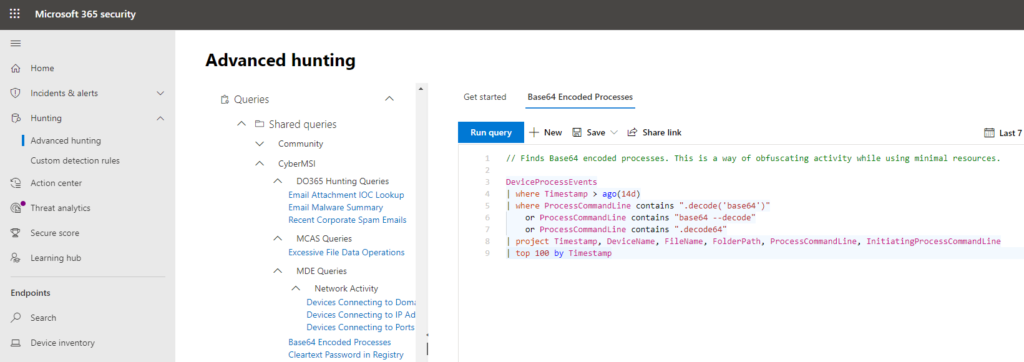The width and height of the screenshot is (1024, 362).
Task: Click the query comment on line 1
Action: pyautogui.click(x=753, y=159)
